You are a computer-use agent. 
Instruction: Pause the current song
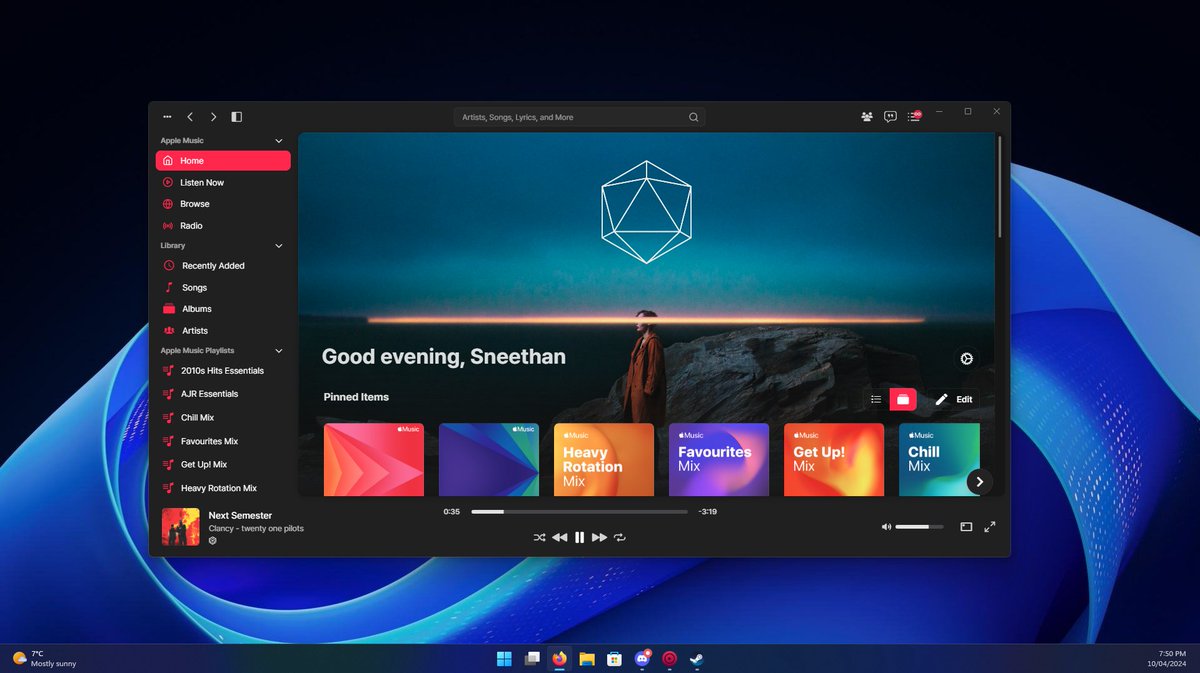(579, 537)
